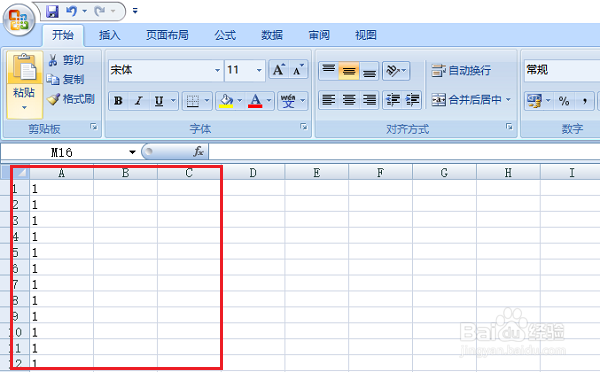The image size is (600, 372).
Task: Set bottom vertical alignment
Action: pos(369,70)
